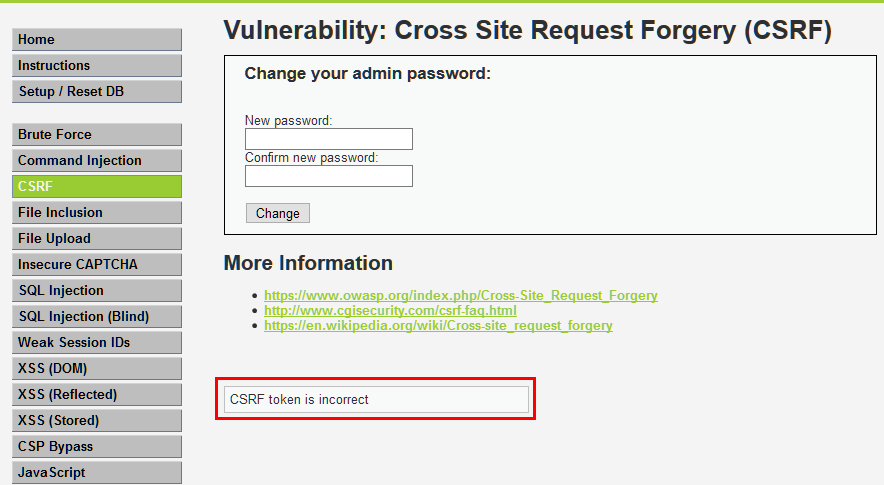Open the OWASP Cross-Site Request Forgery link
The width and height of the screenshot is (884, 485).
click(461, 296)
